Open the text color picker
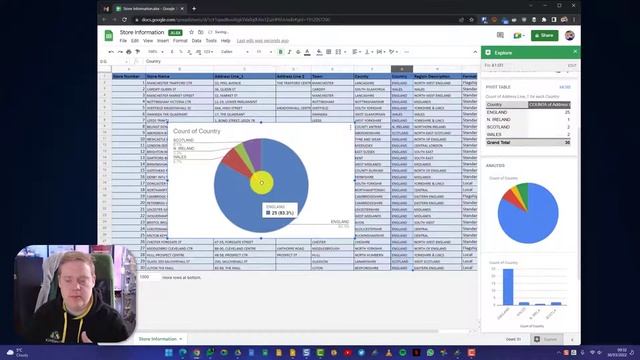The width and height of the screenshot is (640, 360). point(307,52)
